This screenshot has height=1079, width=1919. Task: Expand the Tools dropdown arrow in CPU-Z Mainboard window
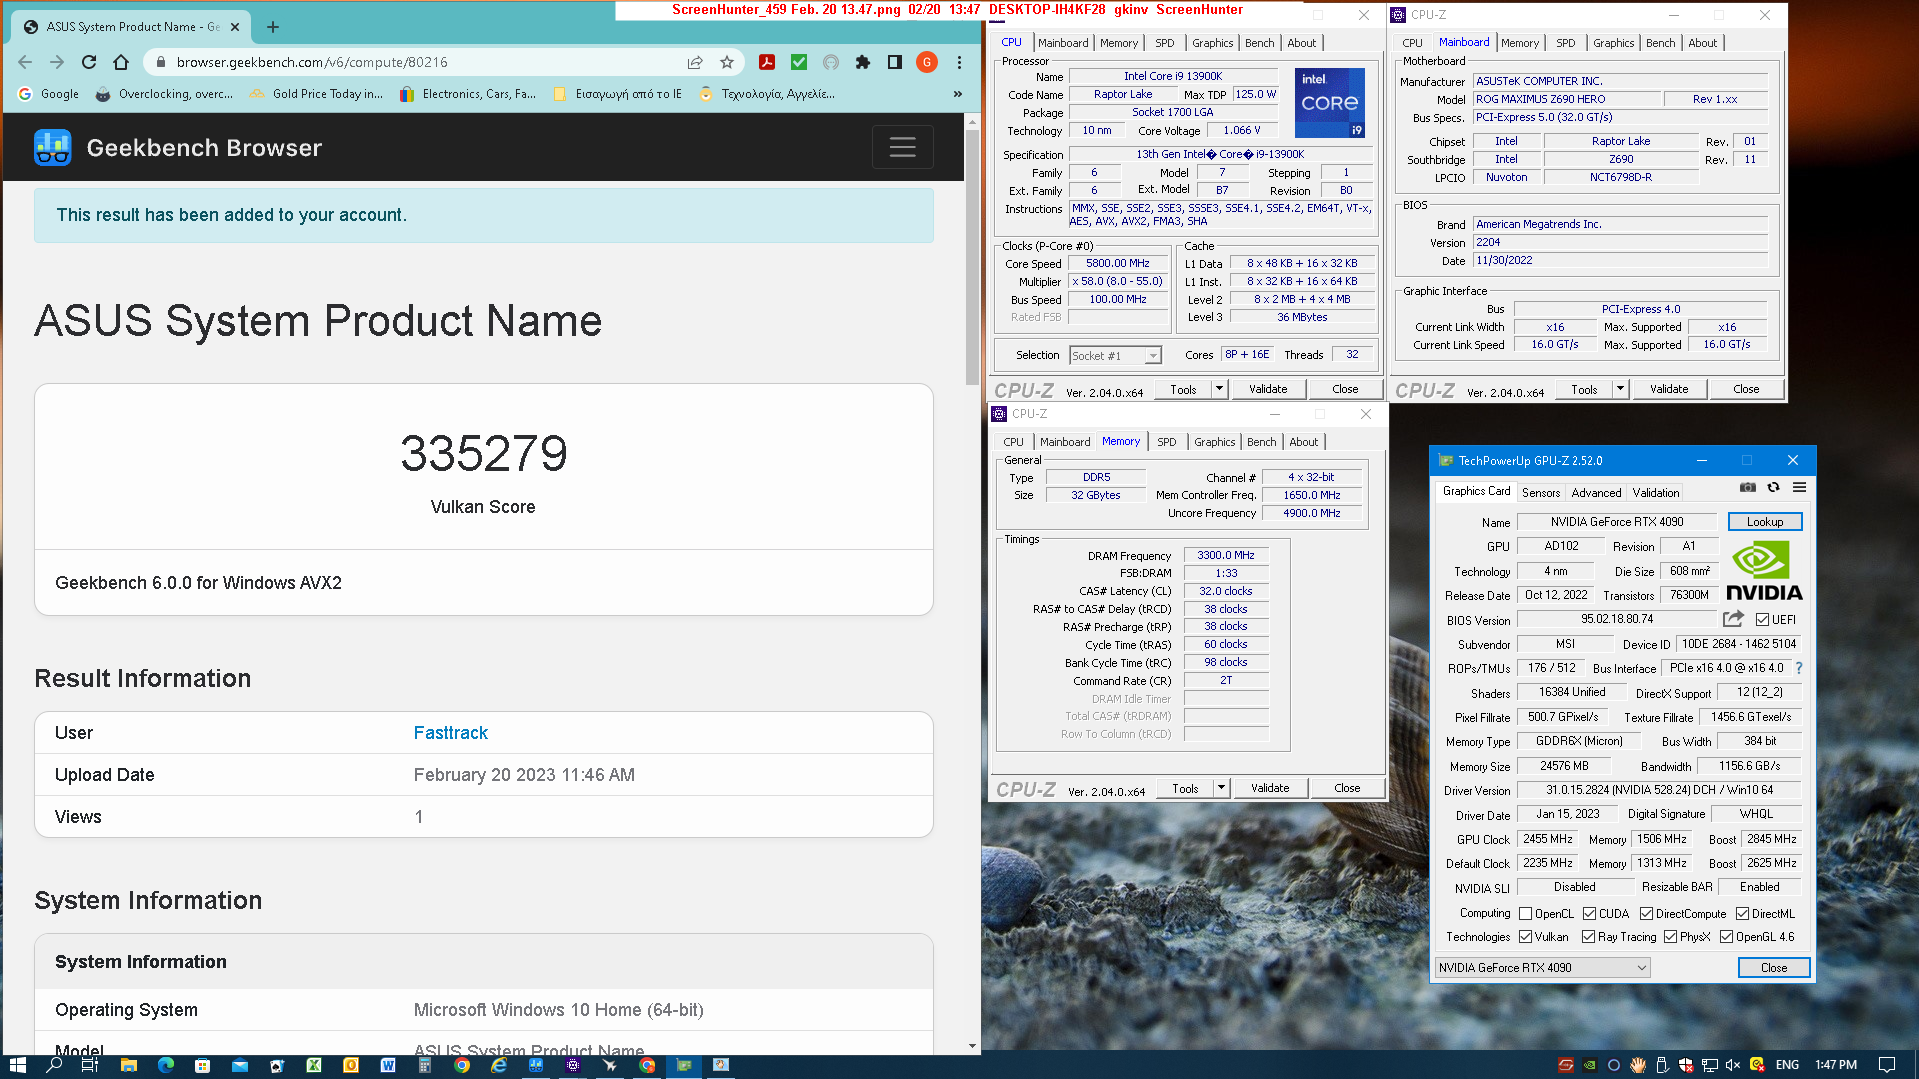[1620, 389]
